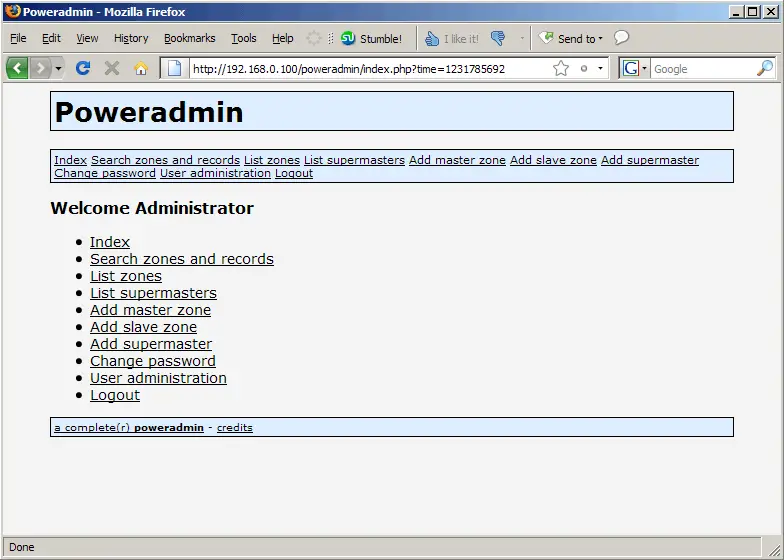Click the 'Welcome Administrator' heading
Viewport: 784px width, 560px height.
pyautogui.click(x=152, y=208)
